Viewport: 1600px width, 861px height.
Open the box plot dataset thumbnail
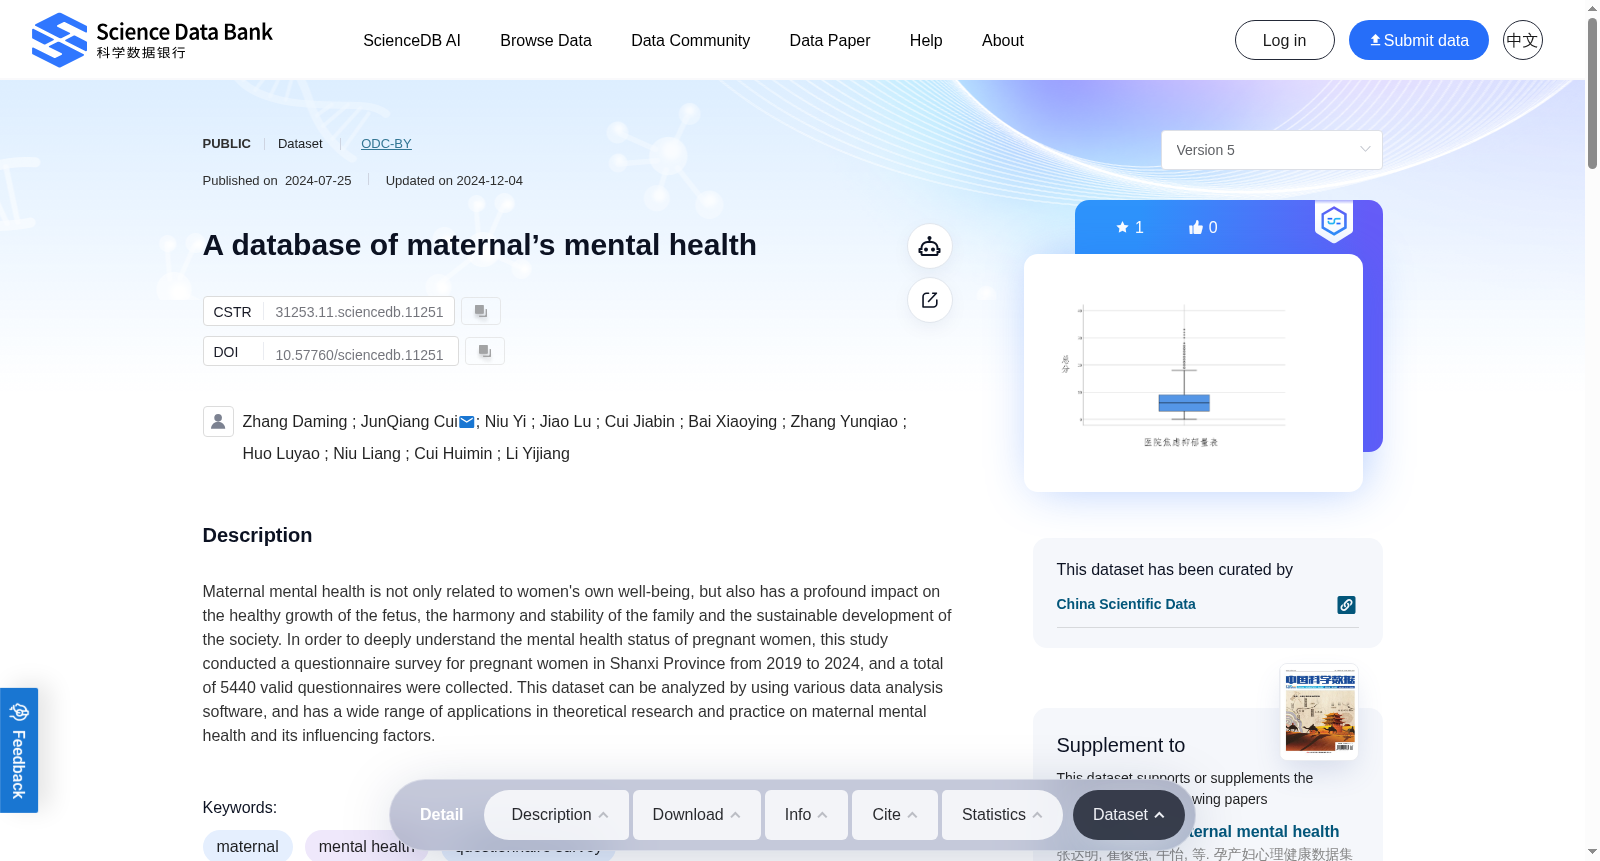[1193, 373]
